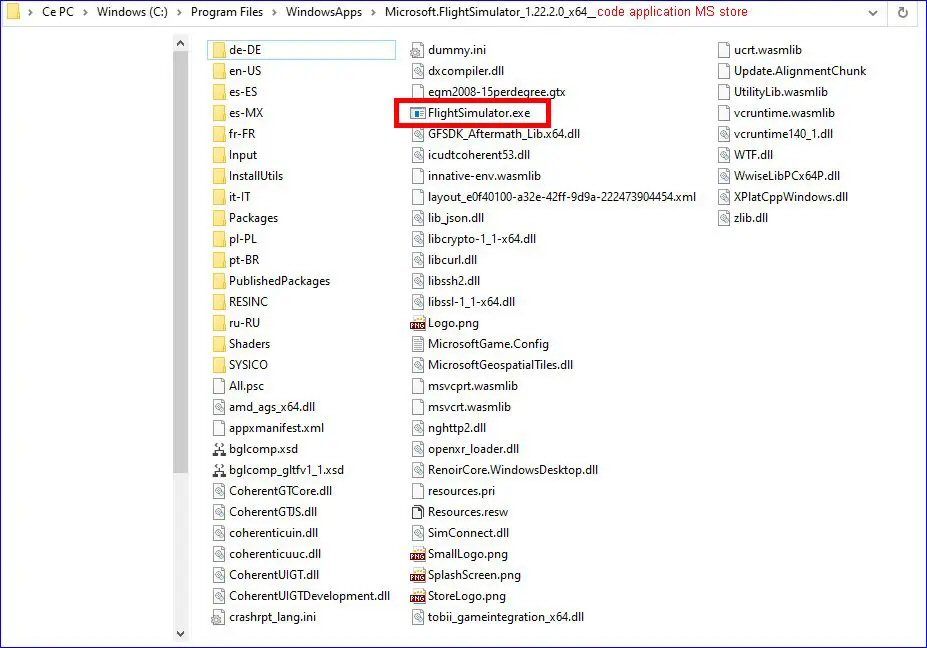
Task: Click the scroll down arrow
Action: click(x=180, y=633)
